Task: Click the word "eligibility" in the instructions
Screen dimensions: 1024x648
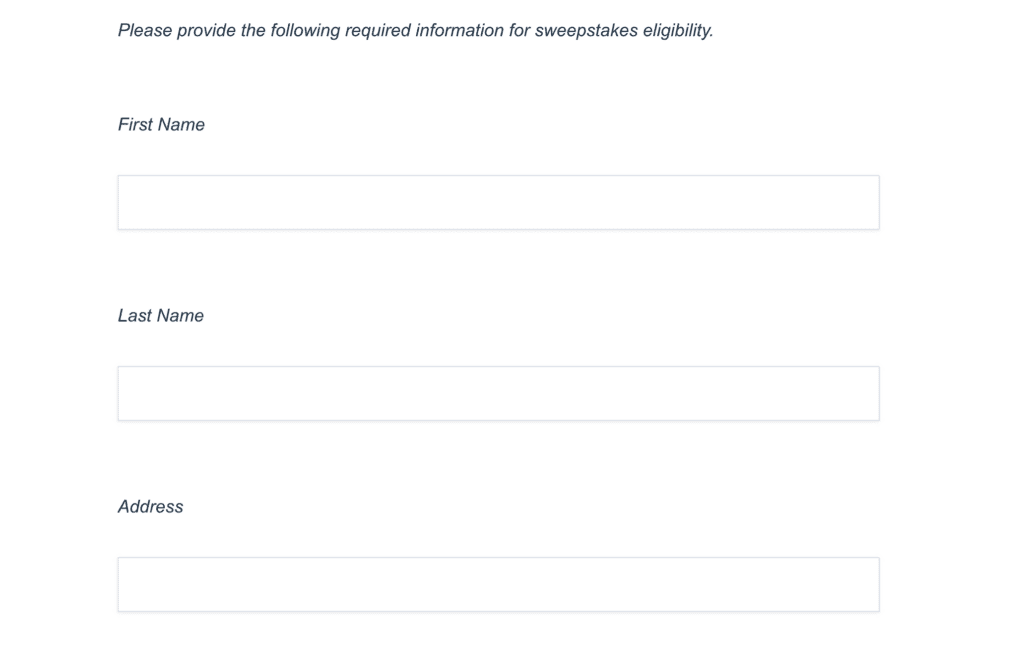Action: 678,31
